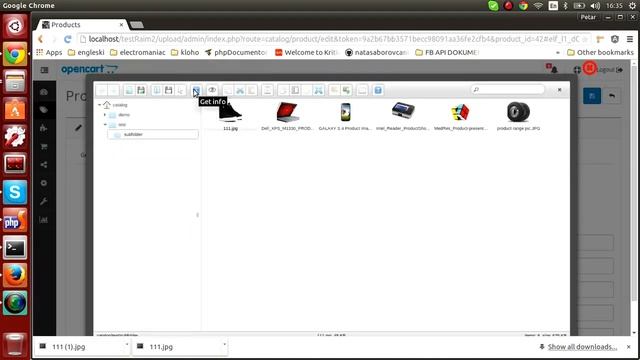
Task: Open Tools wrench icon in sidebar
Action: pos(44,201)
